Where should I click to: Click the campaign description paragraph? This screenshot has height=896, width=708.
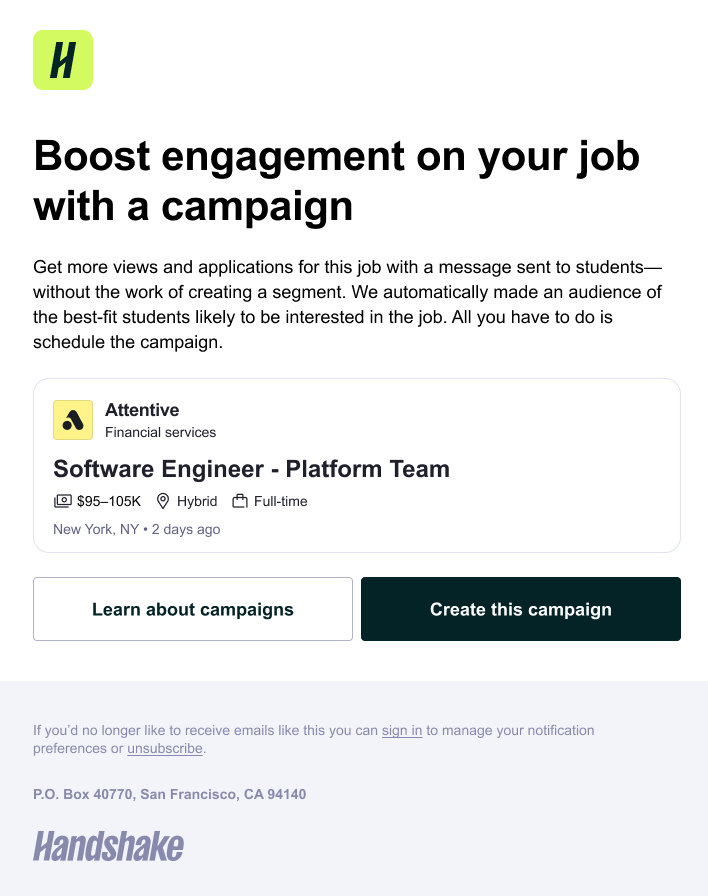click(x=347, y=305)
